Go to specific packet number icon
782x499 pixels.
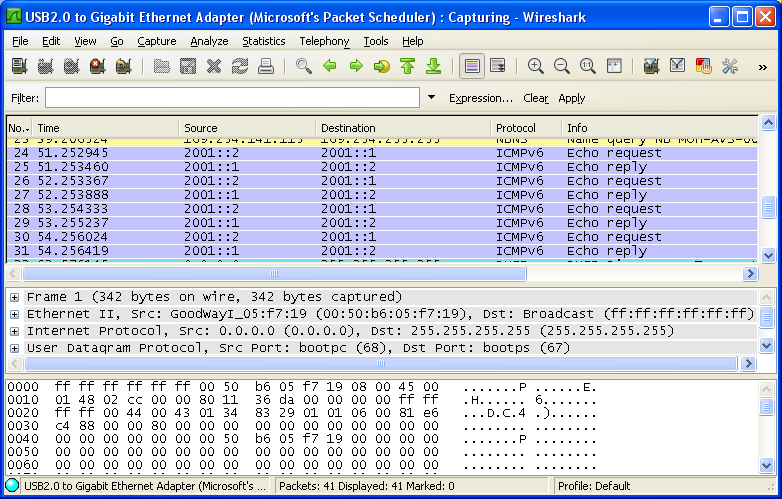point(382,66)
